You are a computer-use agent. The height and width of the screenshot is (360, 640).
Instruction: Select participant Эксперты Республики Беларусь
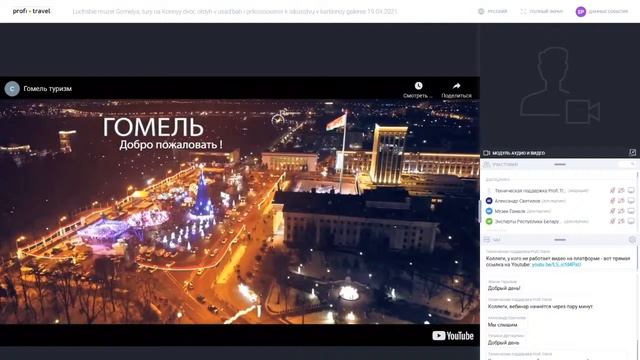(x=527, y=221)
